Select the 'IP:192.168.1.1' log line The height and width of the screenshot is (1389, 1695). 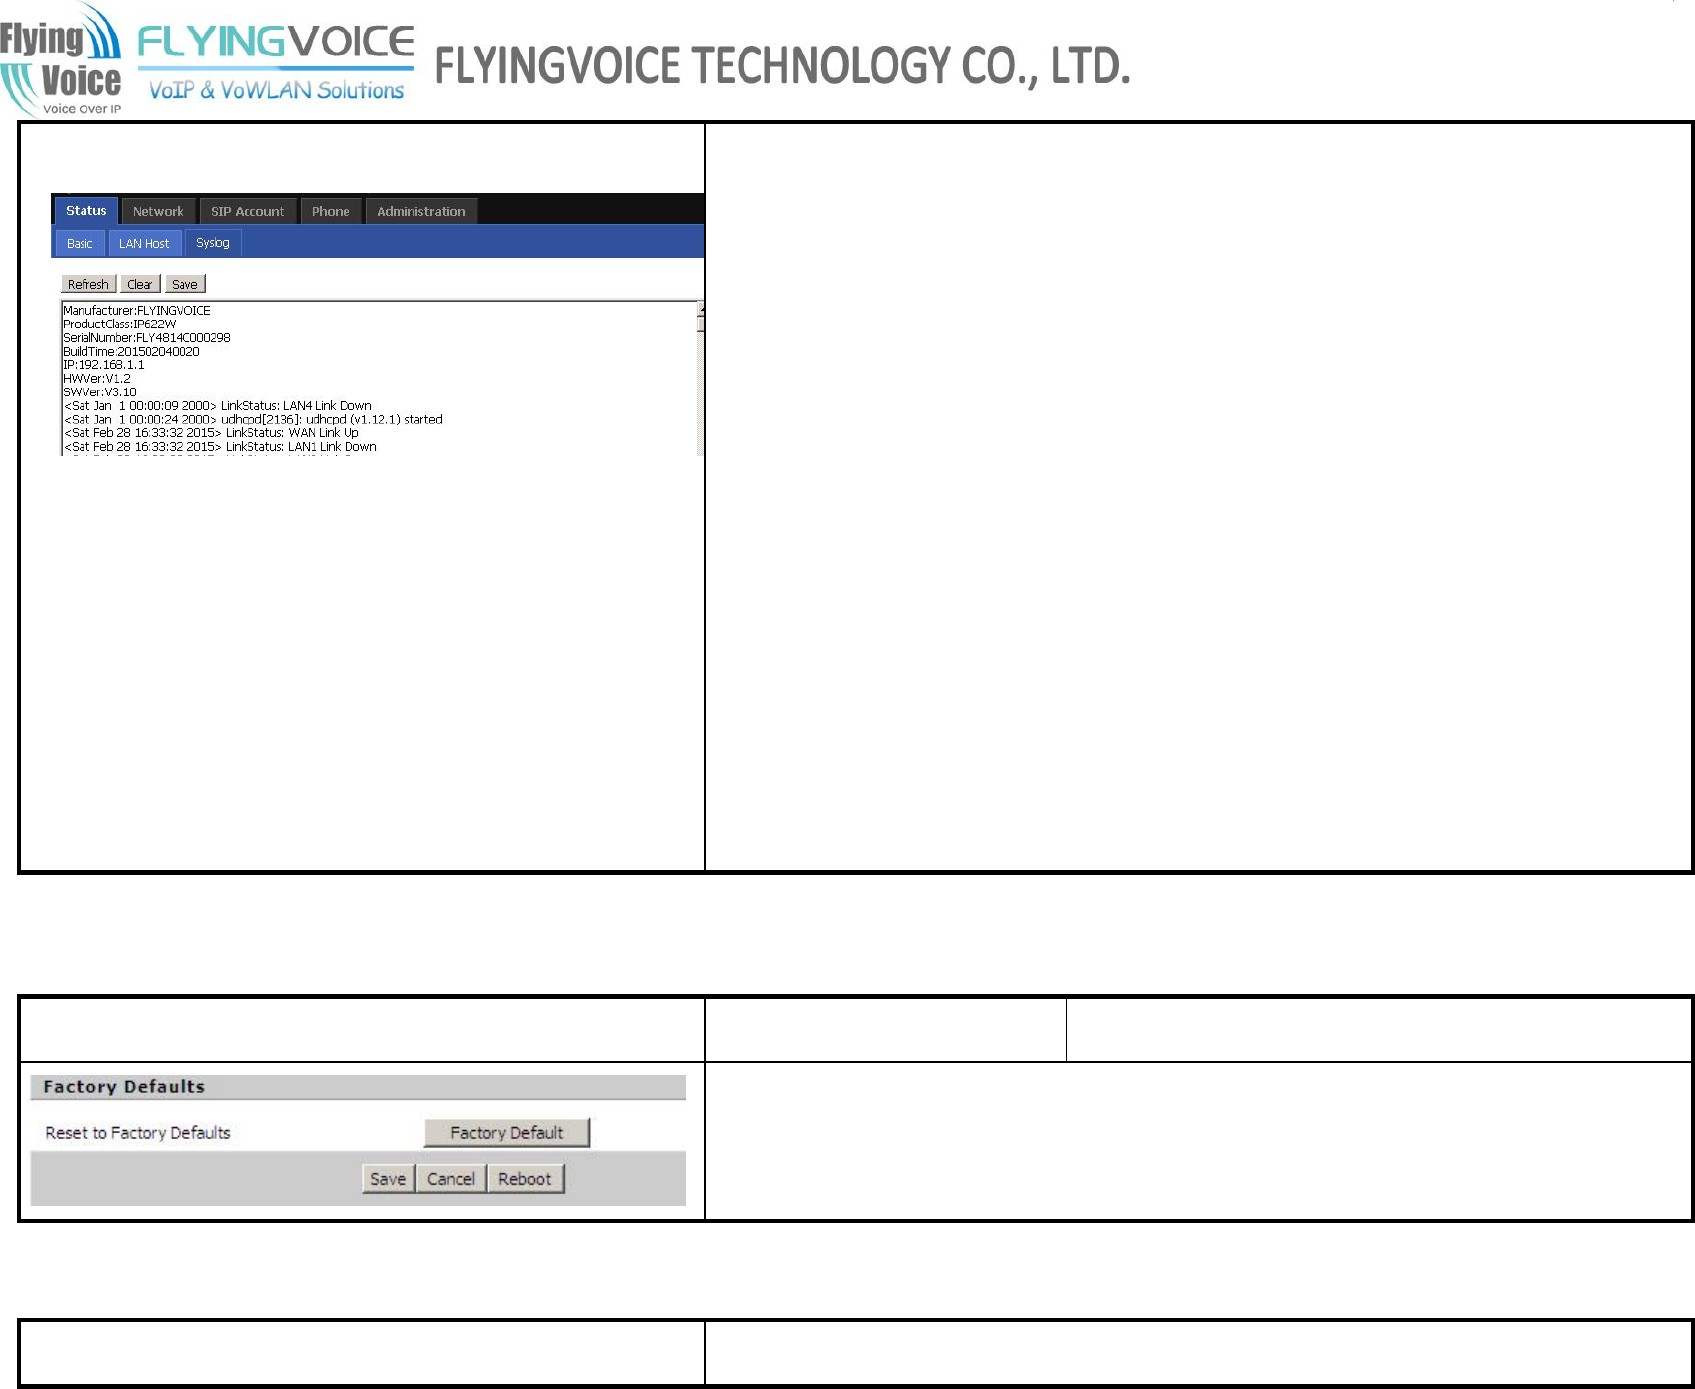(104, 365)
